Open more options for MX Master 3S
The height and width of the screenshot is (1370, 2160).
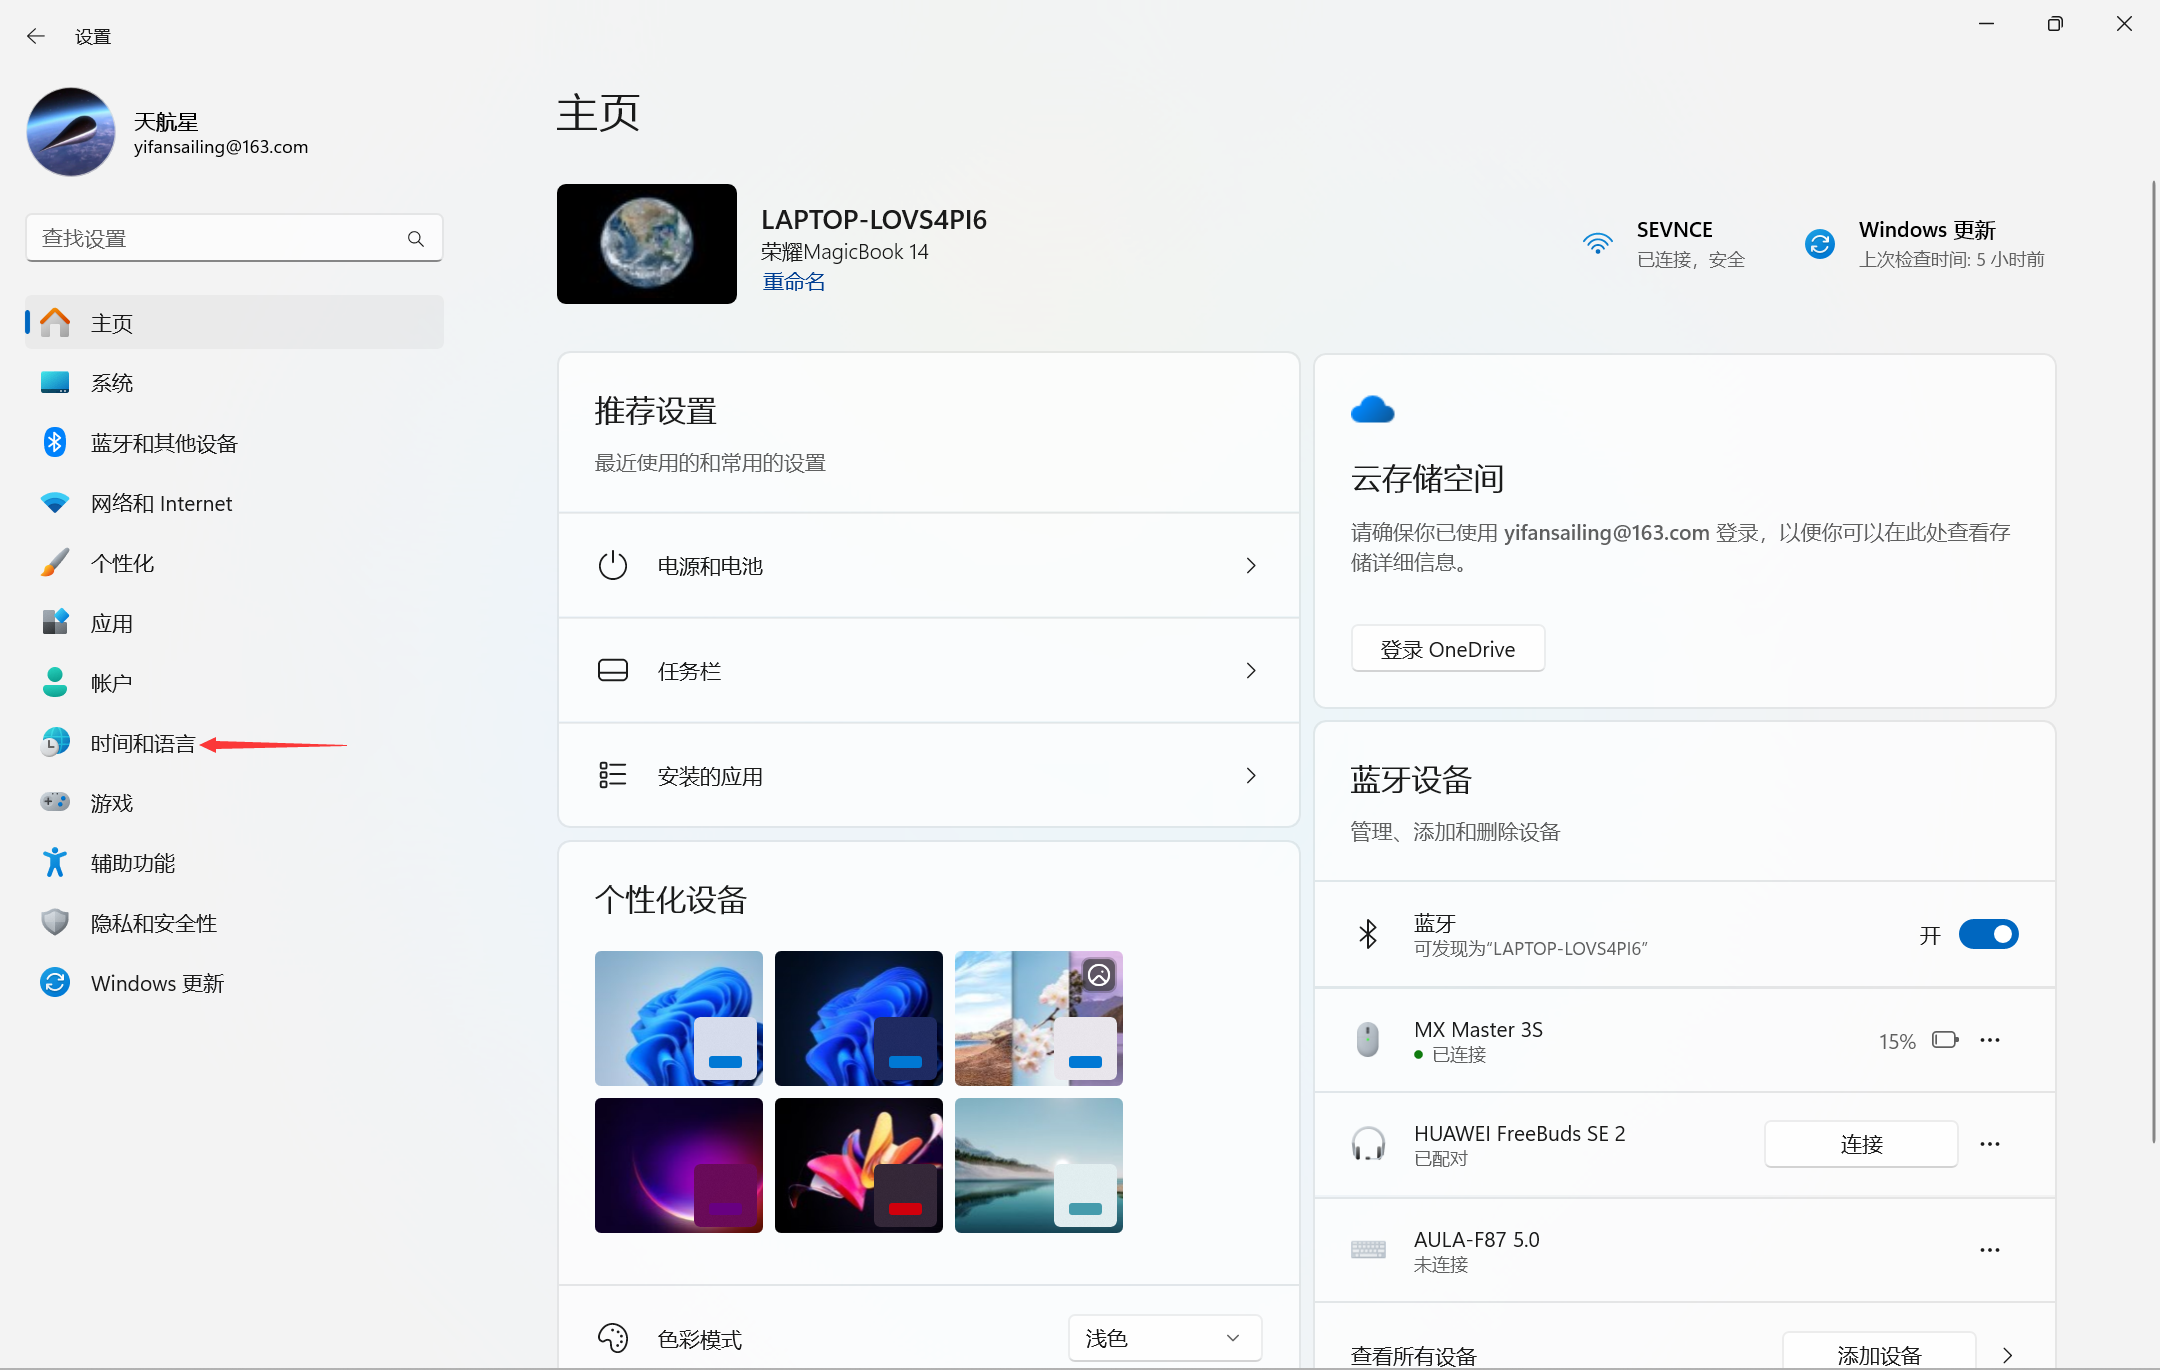pos(1990,1040)
